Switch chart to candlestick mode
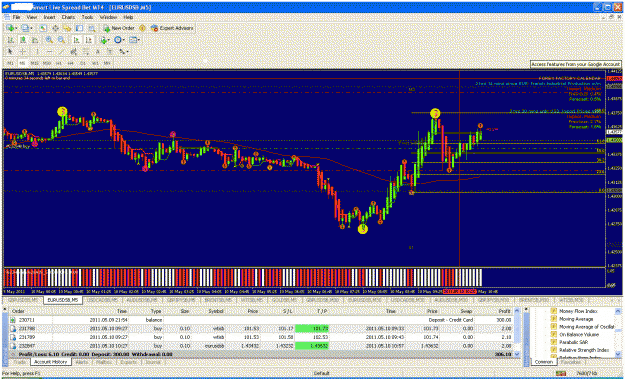This screenshot has height=379, width=625. [x=23, y=40]
